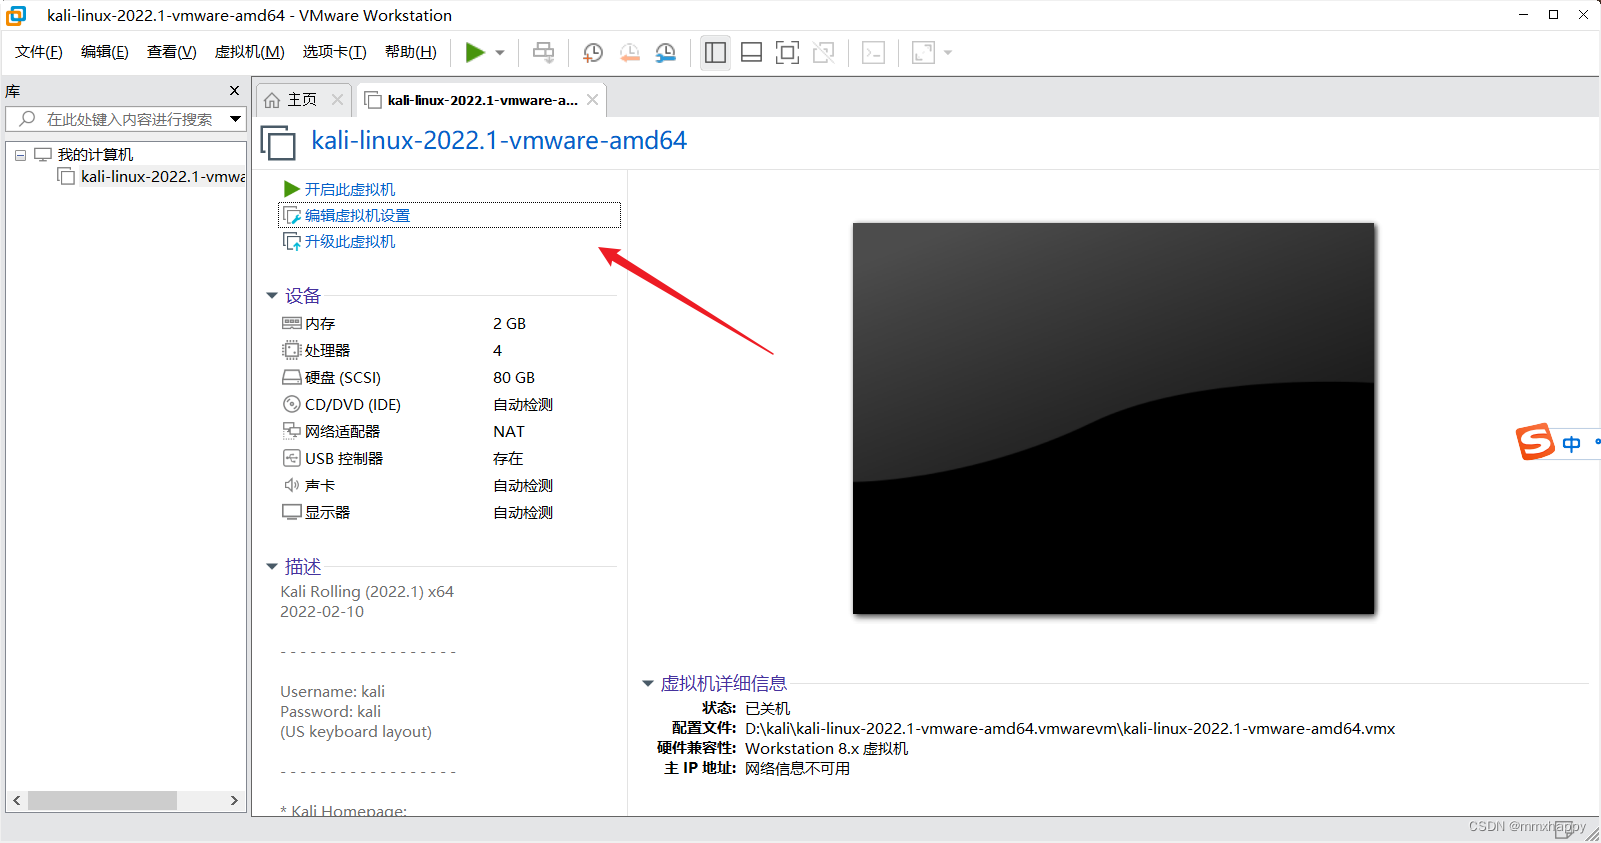
Task: Enter full screen mode icon
Action: click(787, 53)
